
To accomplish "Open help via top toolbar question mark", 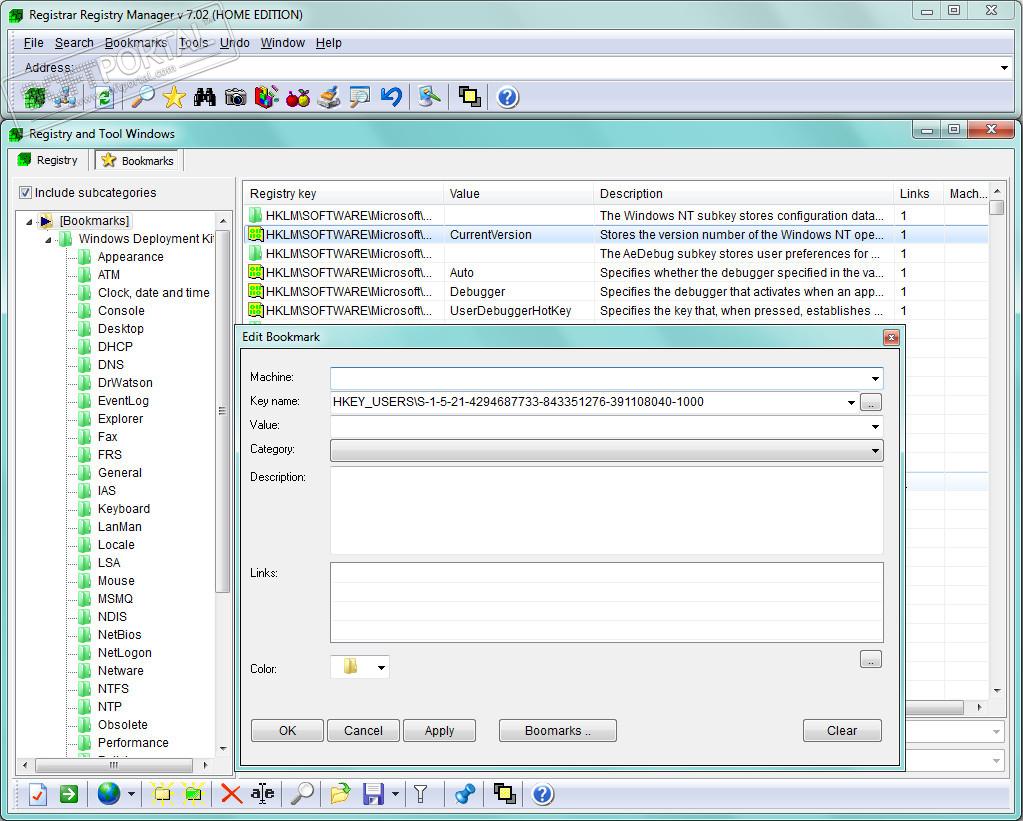I will coord(508,97).
